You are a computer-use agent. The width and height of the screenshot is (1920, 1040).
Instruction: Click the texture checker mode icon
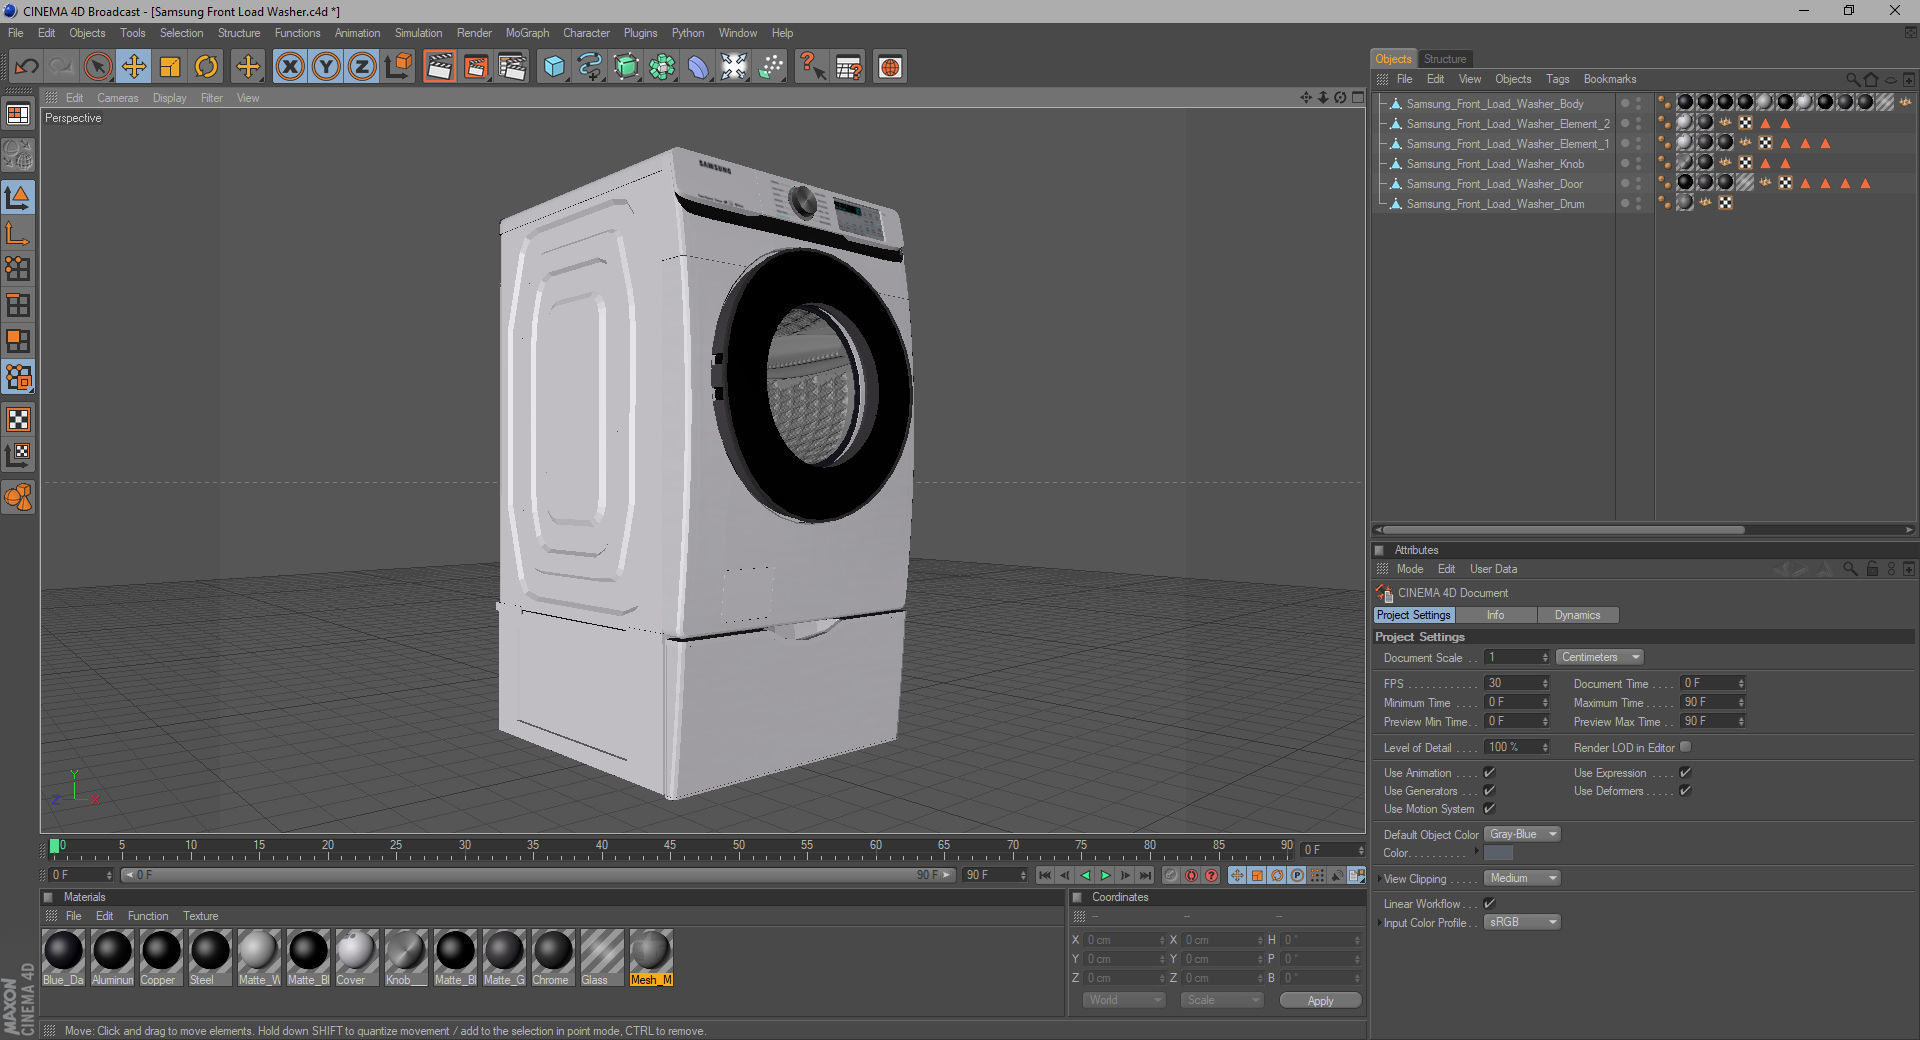pyautogui.click(x=18, y=419)
